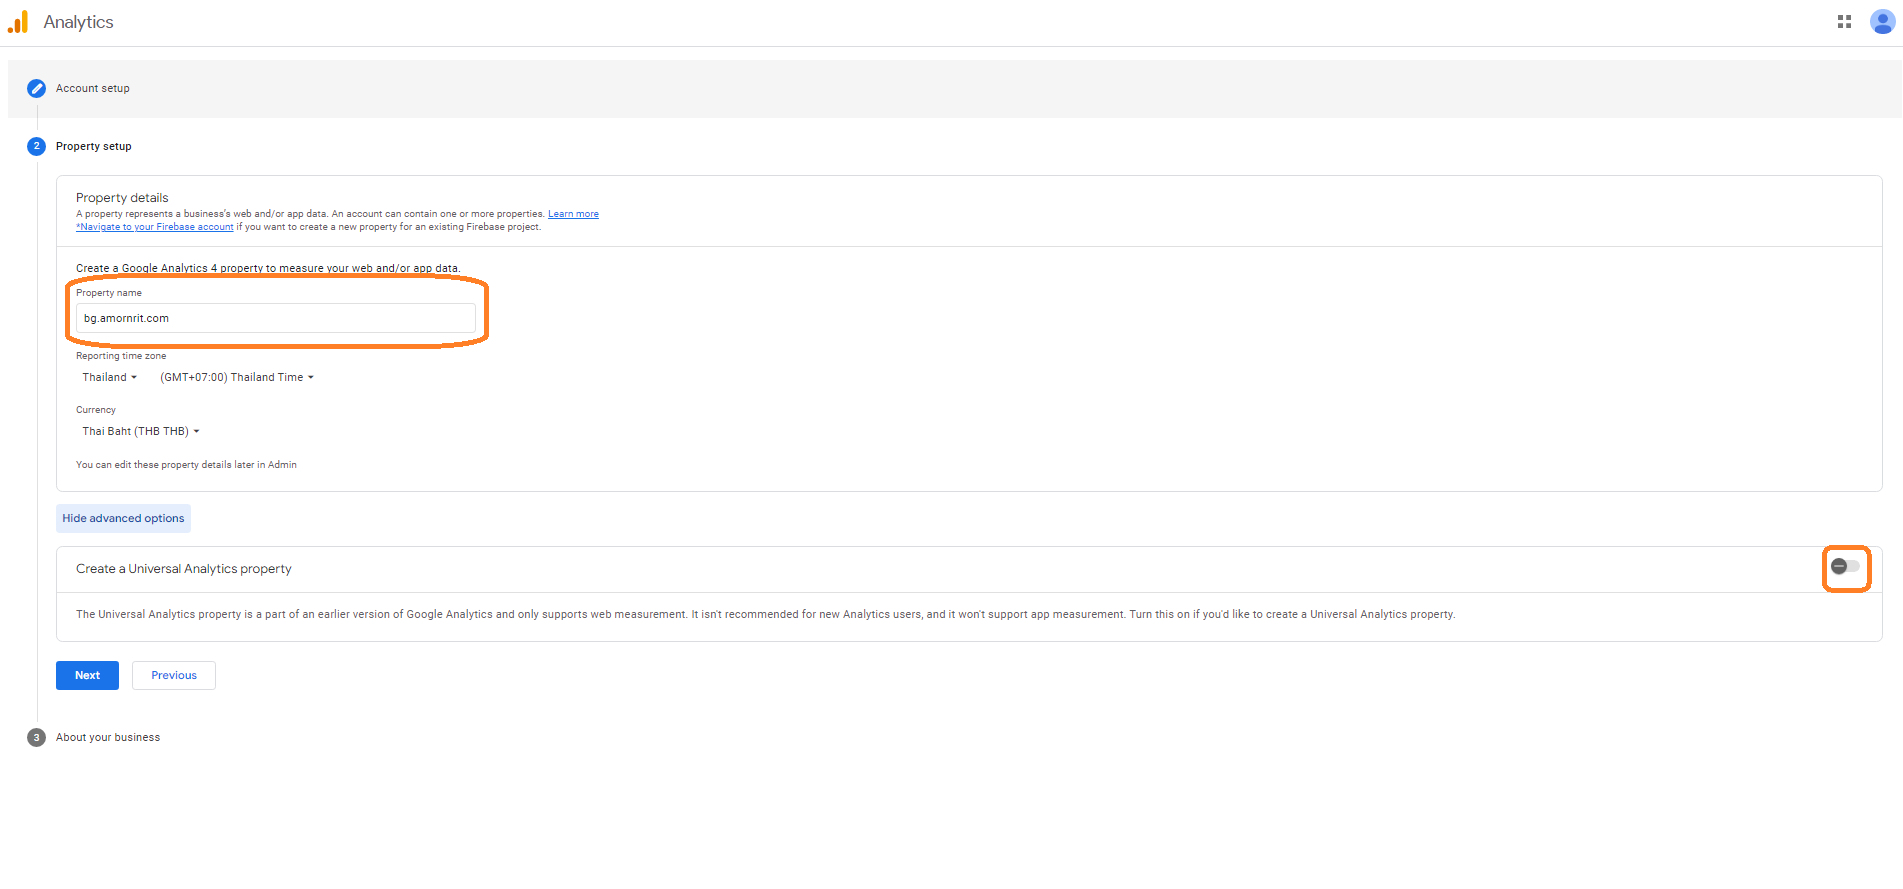This screenshot has height=889, width=1903.
Task: Focus the Property name input field
Action: pos(275,318)
